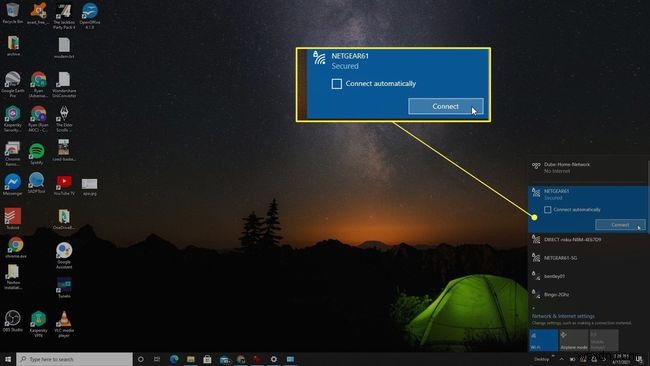
Task: Open the modem.txt file on the desktop
Action: pos(64,48)
